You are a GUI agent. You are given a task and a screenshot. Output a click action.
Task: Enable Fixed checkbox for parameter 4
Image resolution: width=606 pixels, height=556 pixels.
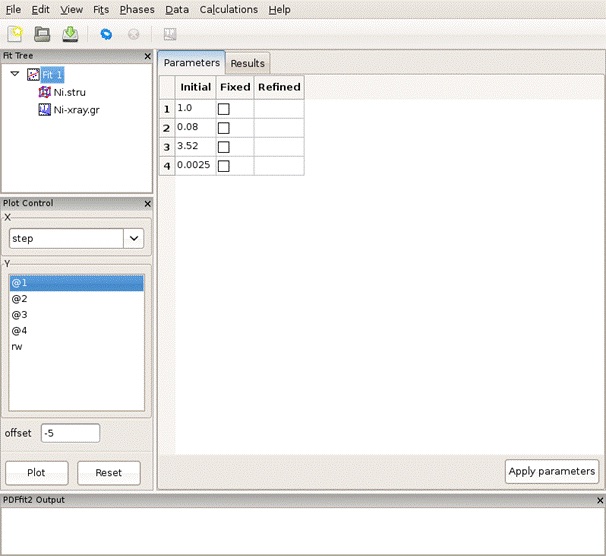(x=224, y=166)
